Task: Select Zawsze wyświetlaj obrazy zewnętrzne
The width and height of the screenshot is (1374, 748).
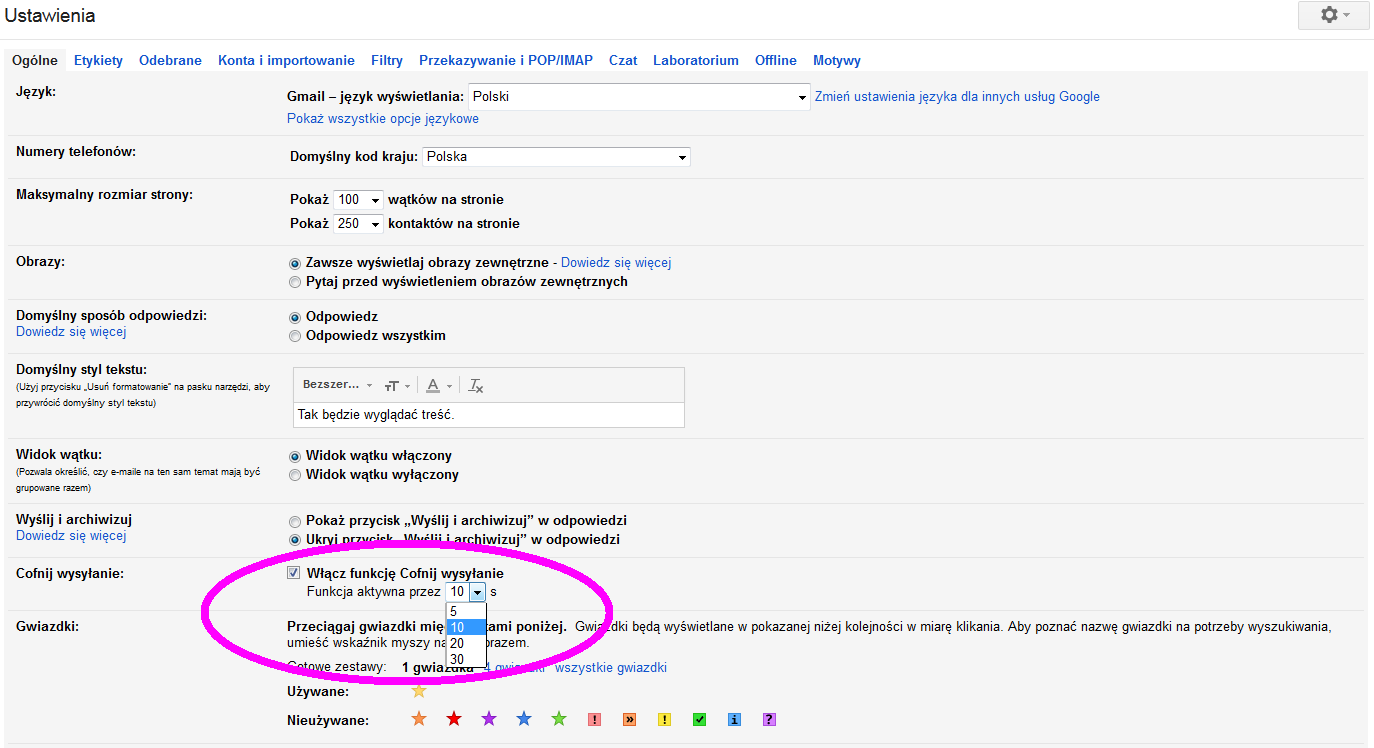Action: pos(294,263)
